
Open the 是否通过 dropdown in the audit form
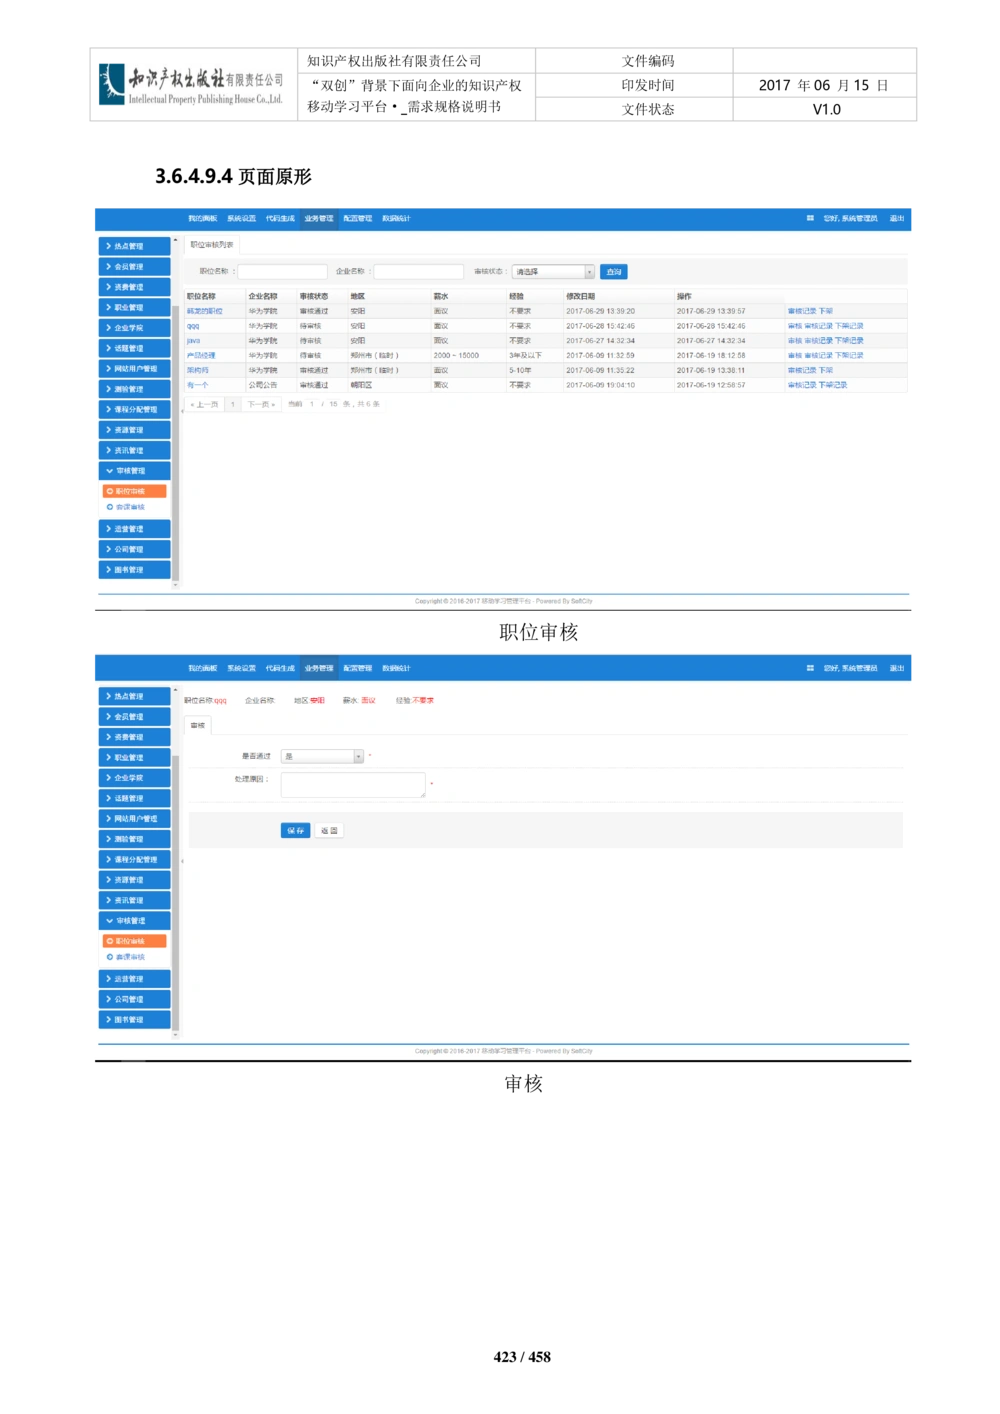click(322, 756)
